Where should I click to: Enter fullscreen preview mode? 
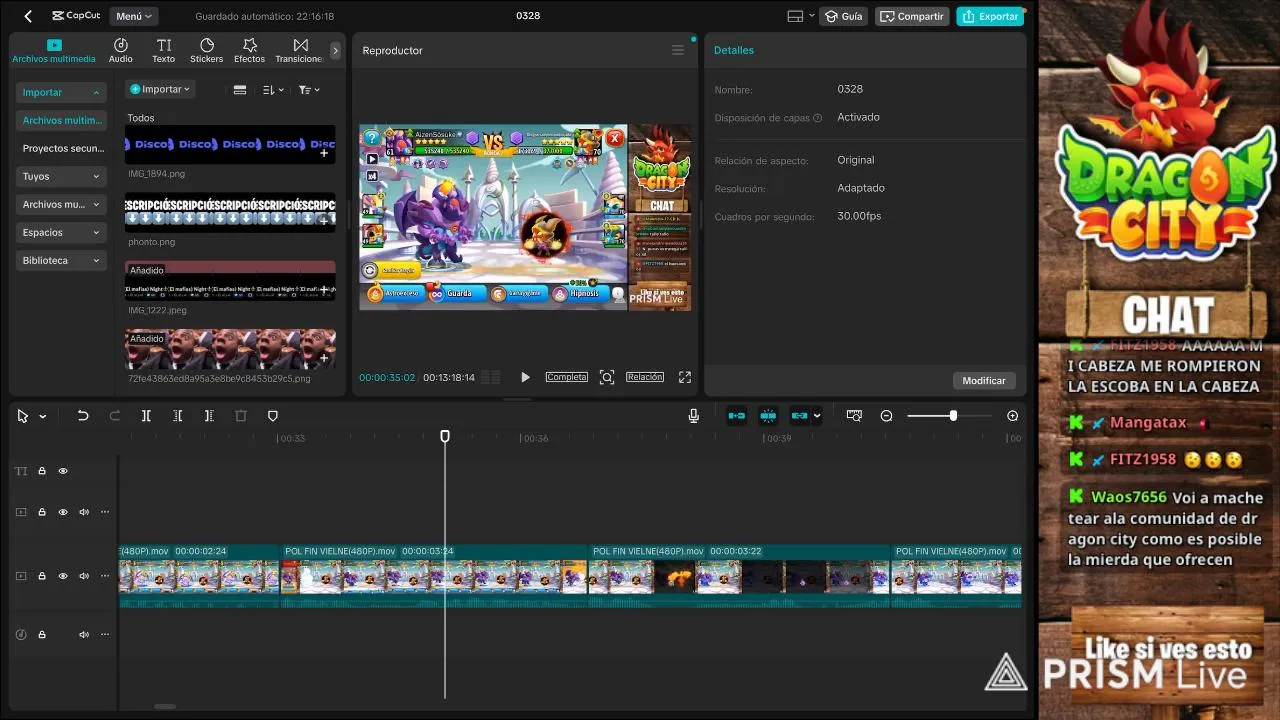[685, 377]
